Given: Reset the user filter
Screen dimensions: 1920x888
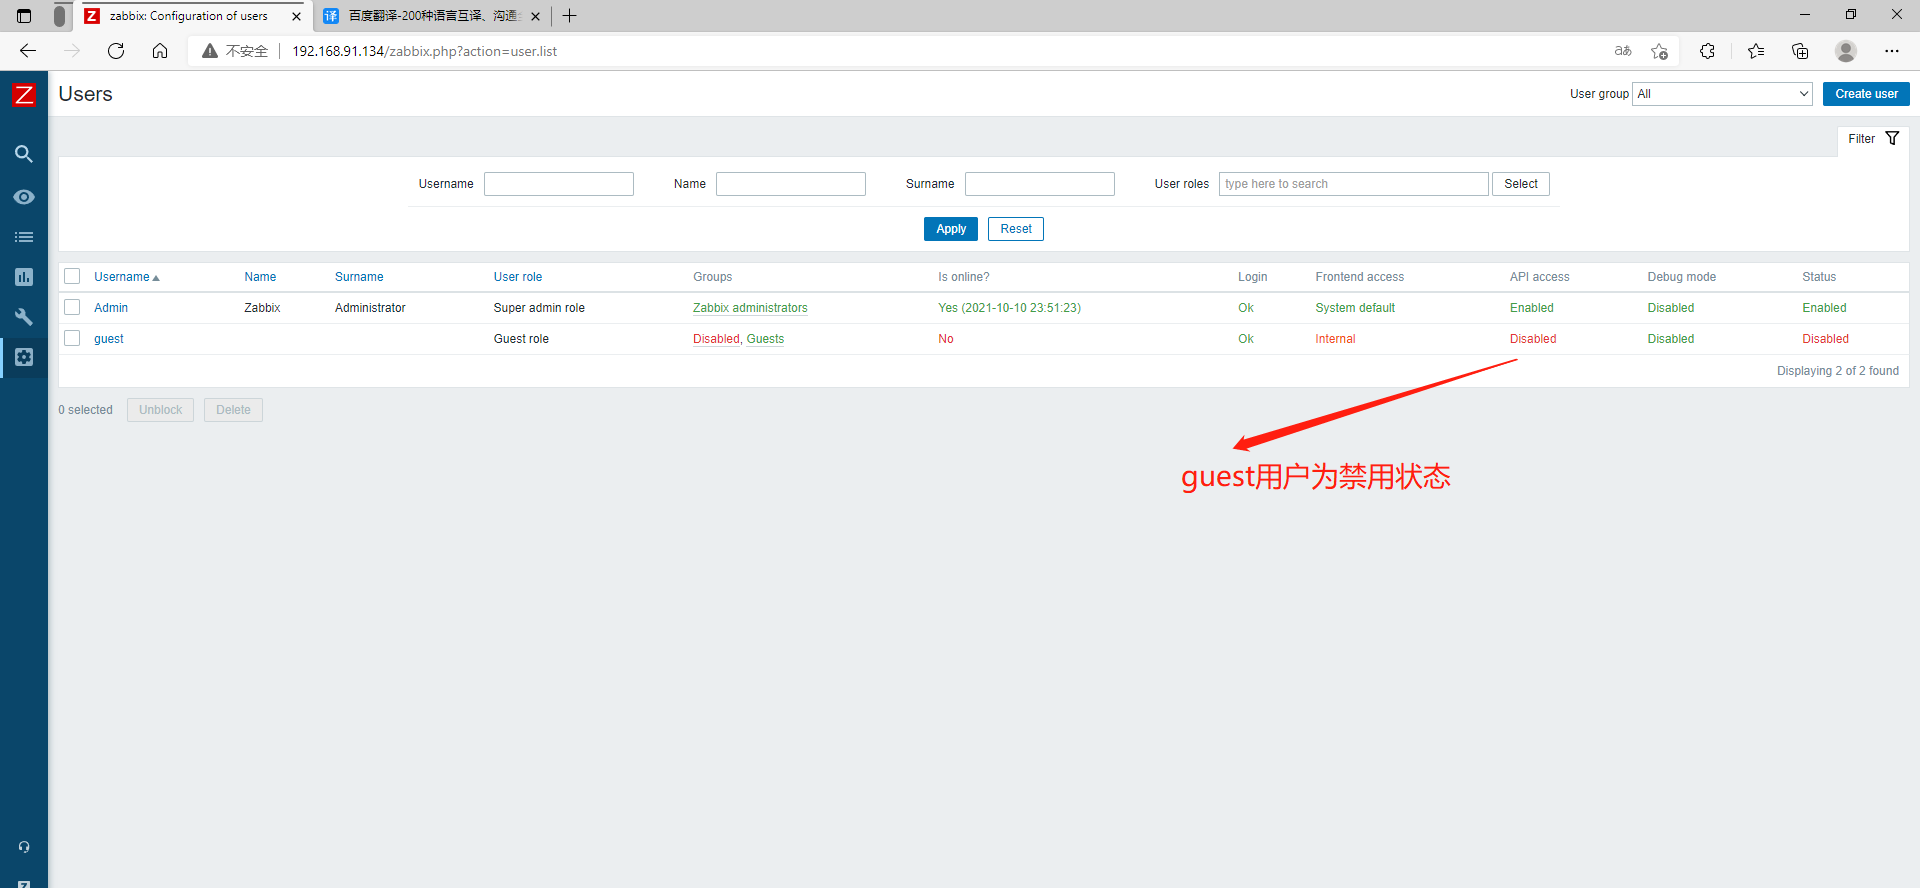Looking at the screenshot, I should 1016,229.
